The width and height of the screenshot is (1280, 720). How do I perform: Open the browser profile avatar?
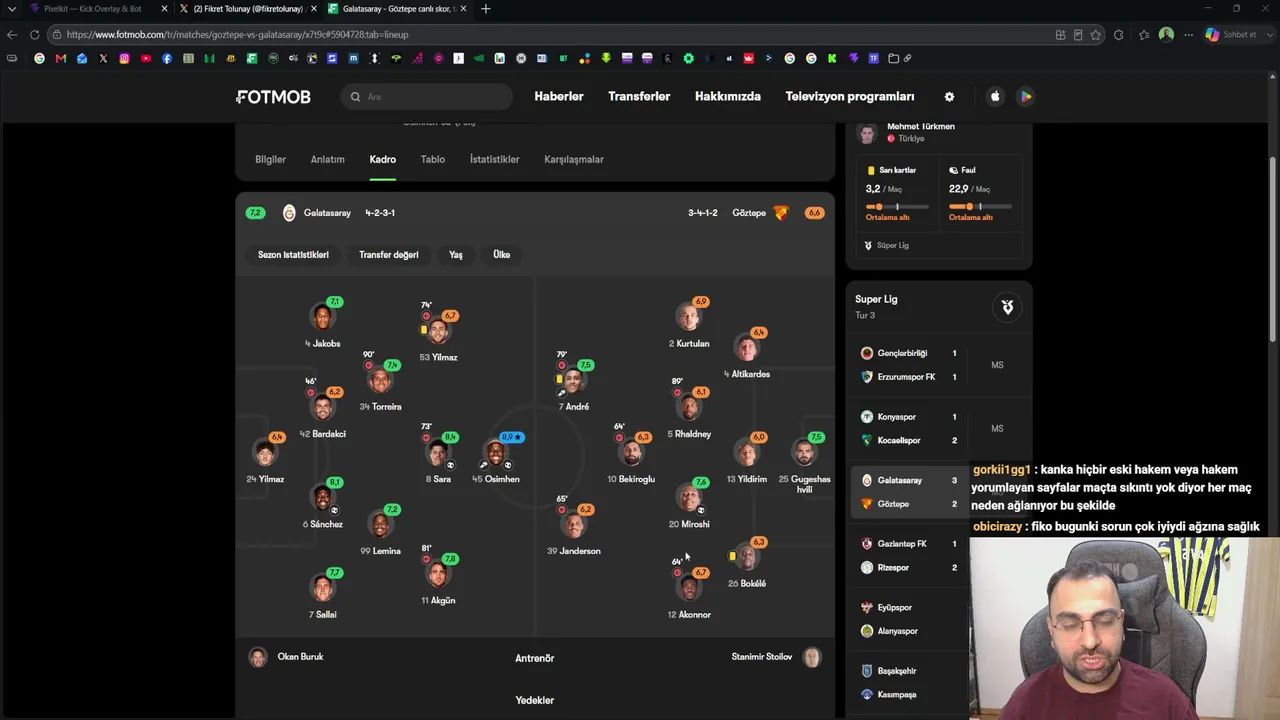coord(1166,34)
